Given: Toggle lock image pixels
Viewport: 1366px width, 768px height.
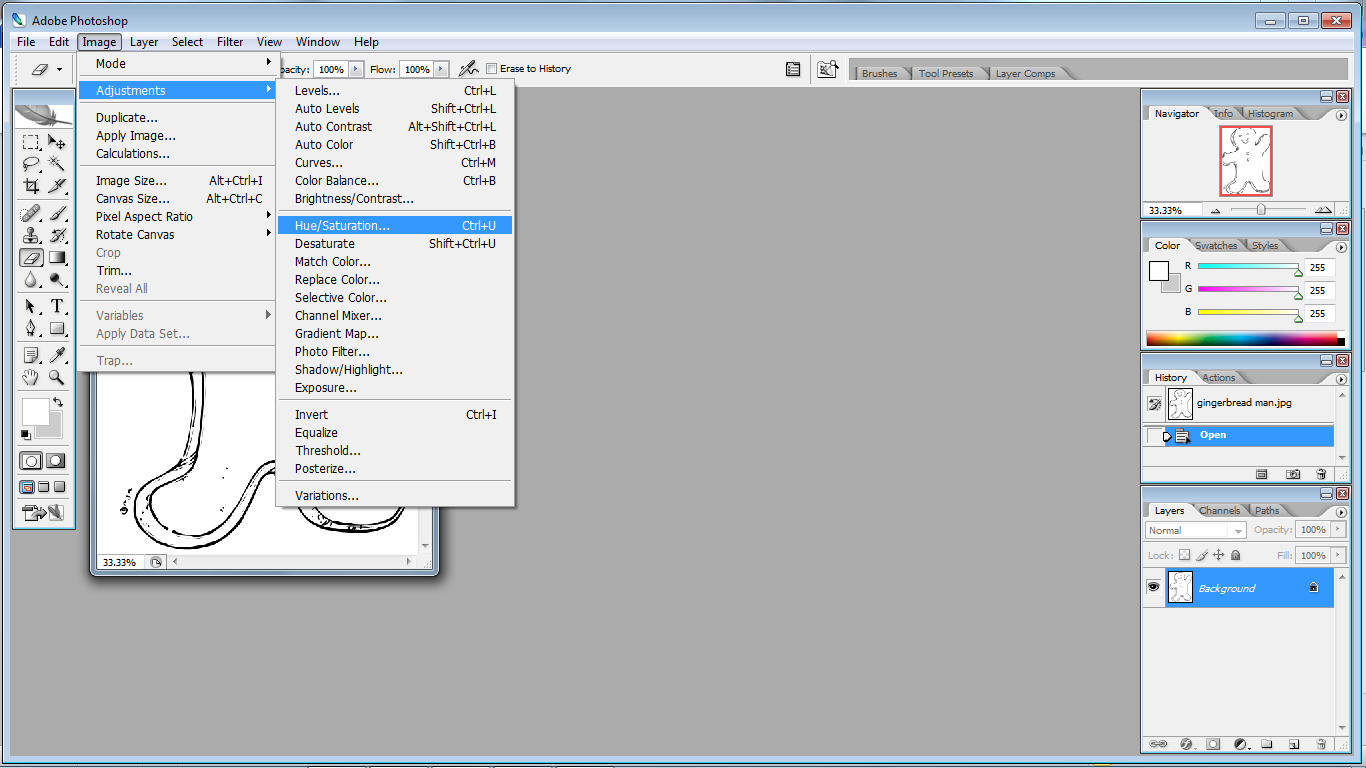Looking at the screenshot, I should point(1202,555).
